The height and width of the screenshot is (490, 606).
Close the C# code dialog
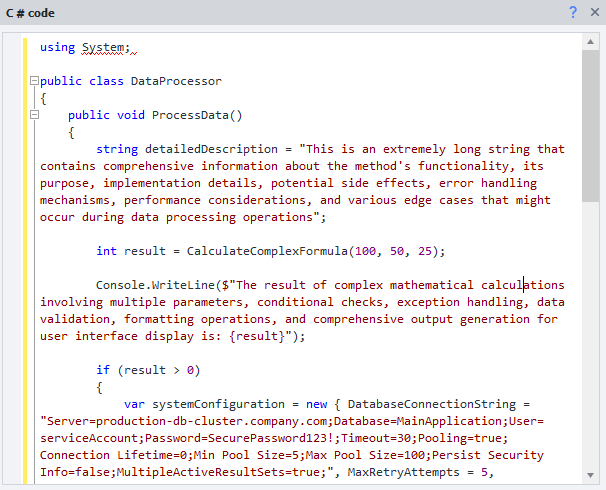[593, 12]
